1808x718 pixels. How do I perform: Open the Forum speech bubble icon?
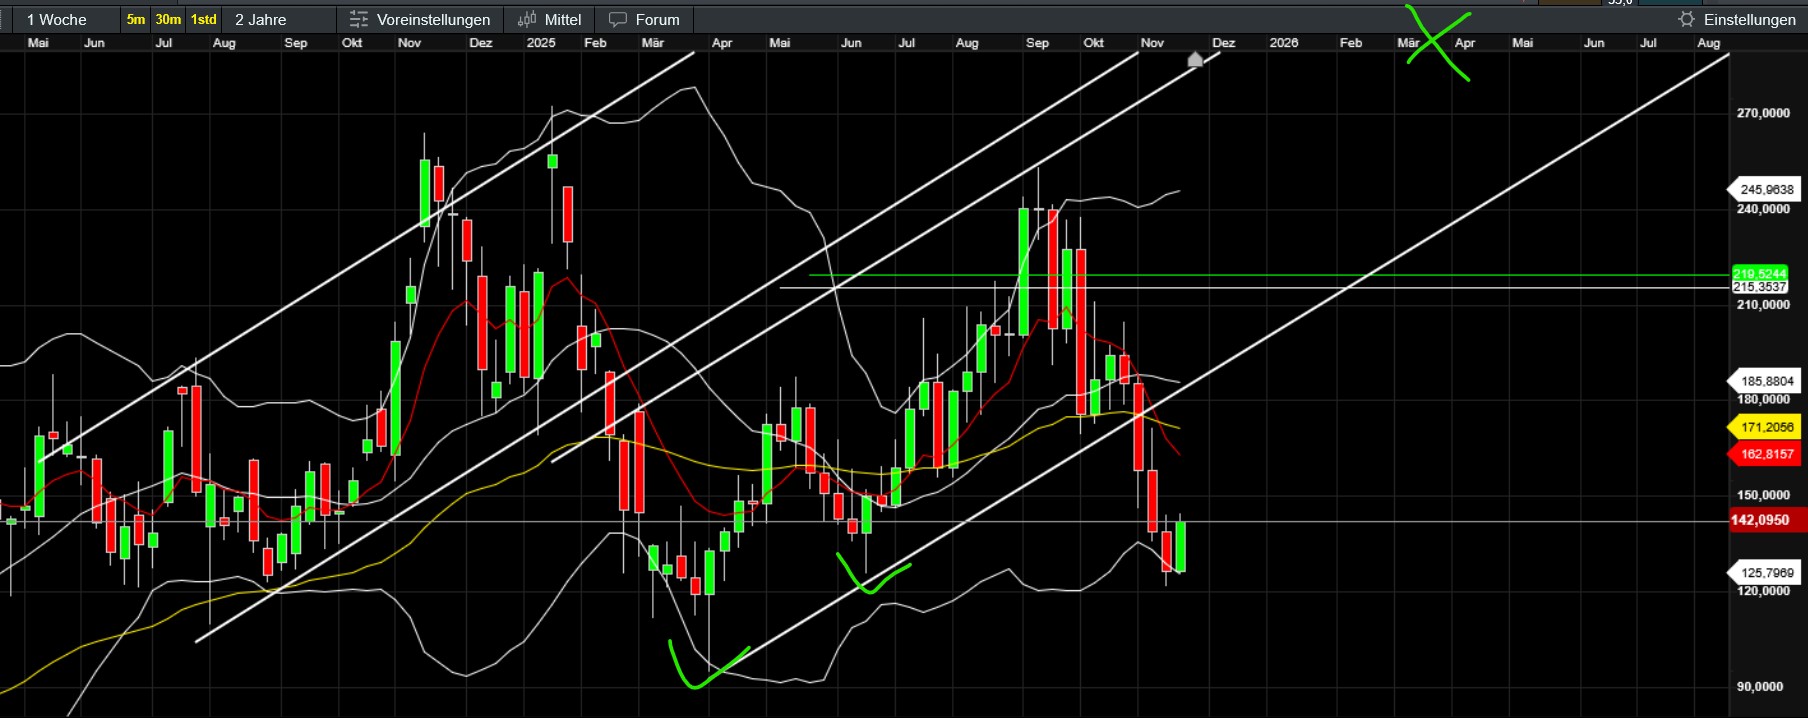point(618,20)
